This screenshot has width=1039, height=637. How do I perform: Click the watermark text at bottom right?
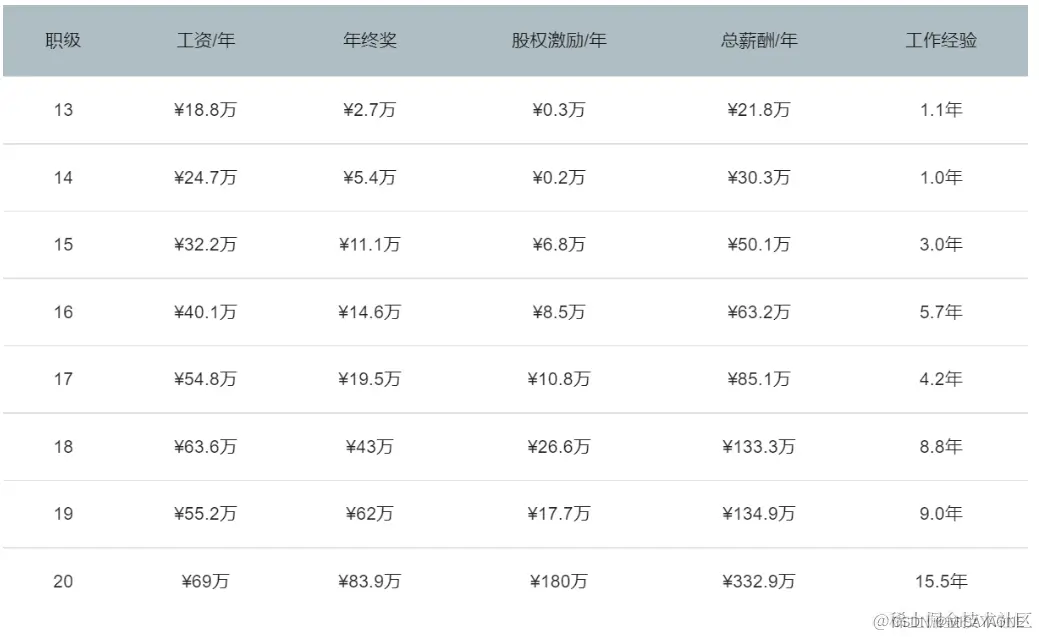[x=952, y=621]
